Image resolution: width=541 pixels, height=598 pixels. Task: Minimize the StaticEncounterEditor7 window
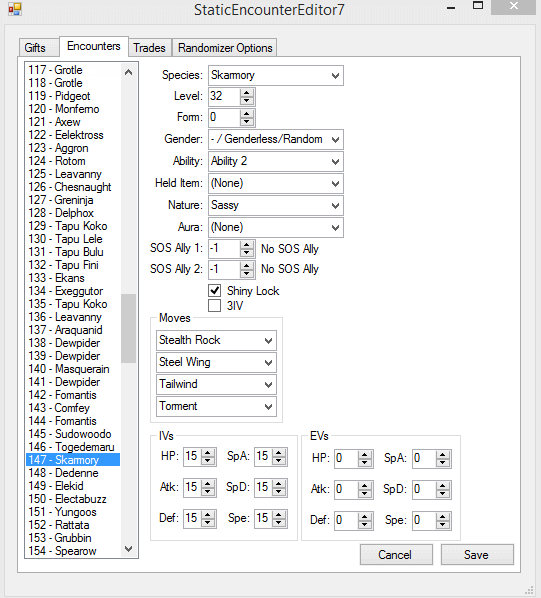(451, 7)
